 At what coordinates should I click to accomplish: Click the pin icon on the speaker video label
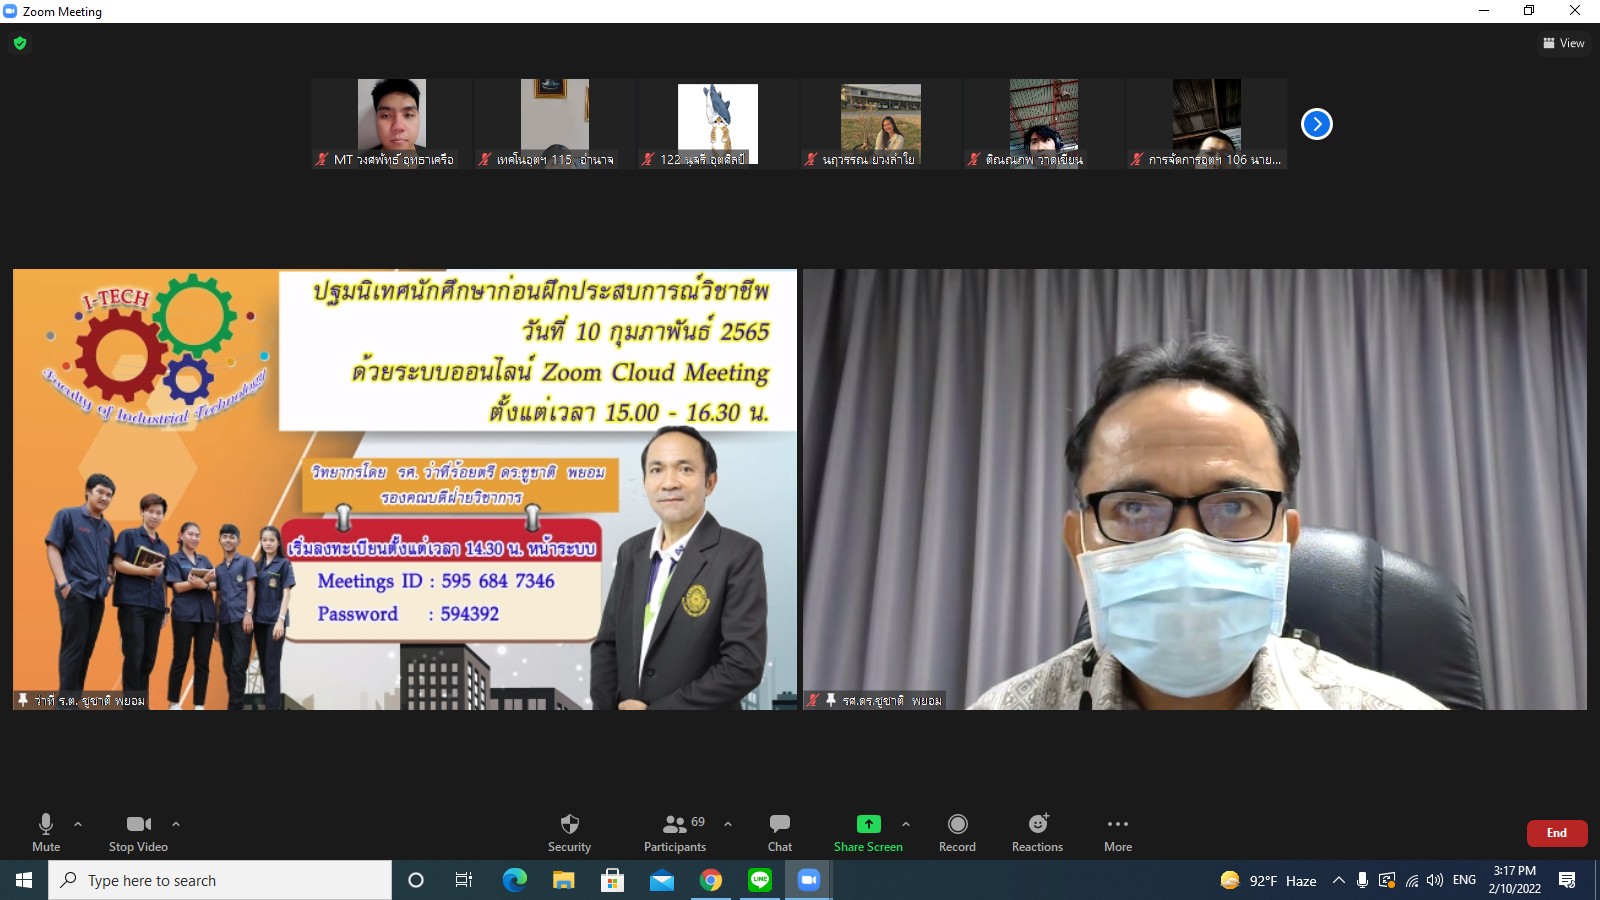(830, 700)
